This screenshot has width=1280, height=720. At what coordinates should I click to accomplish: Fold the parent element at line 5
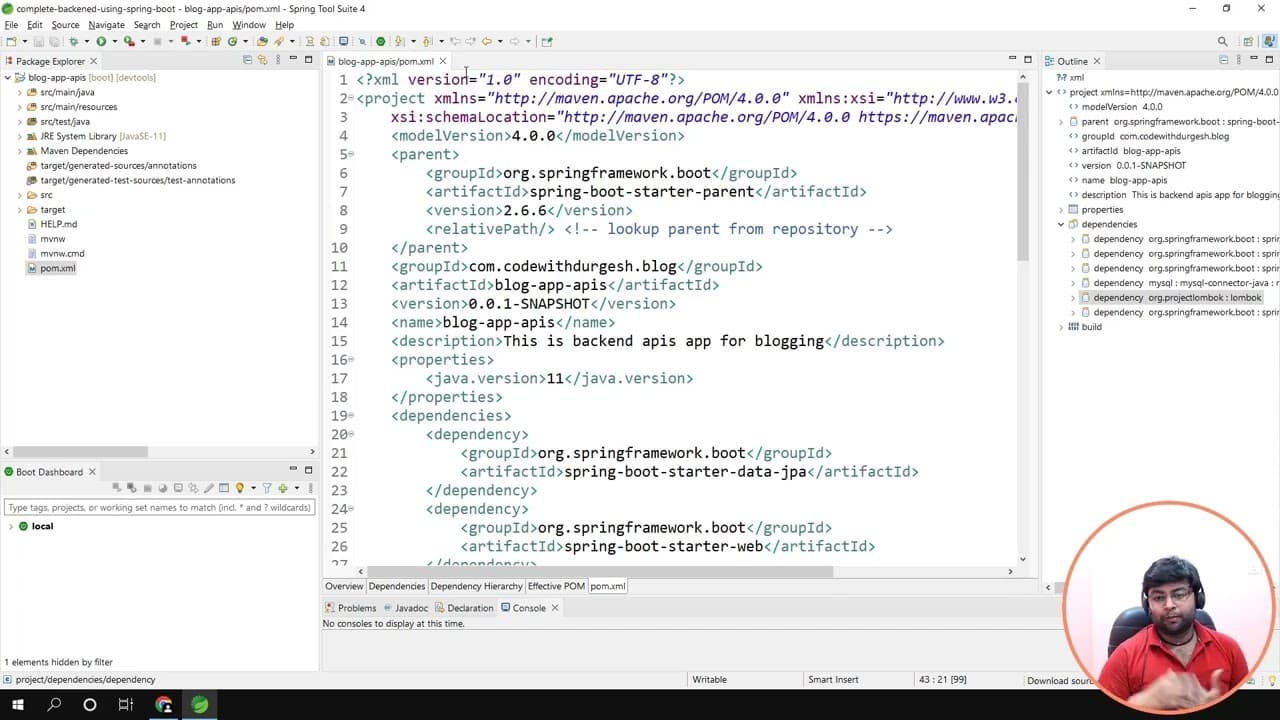click(x=350, y=154)
